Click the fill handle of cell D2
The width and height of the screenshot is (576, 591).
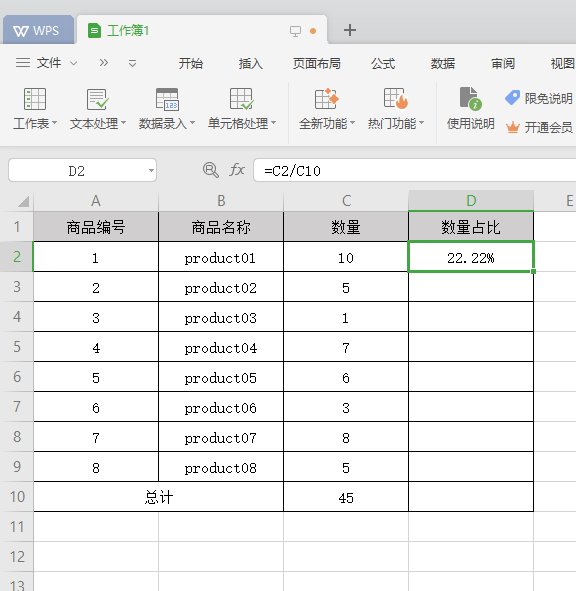tap(533, 271)
